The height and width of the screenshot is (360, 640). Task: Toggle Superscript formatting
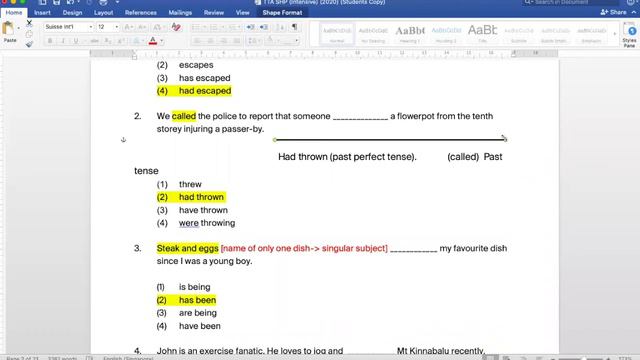pos(121,41)
